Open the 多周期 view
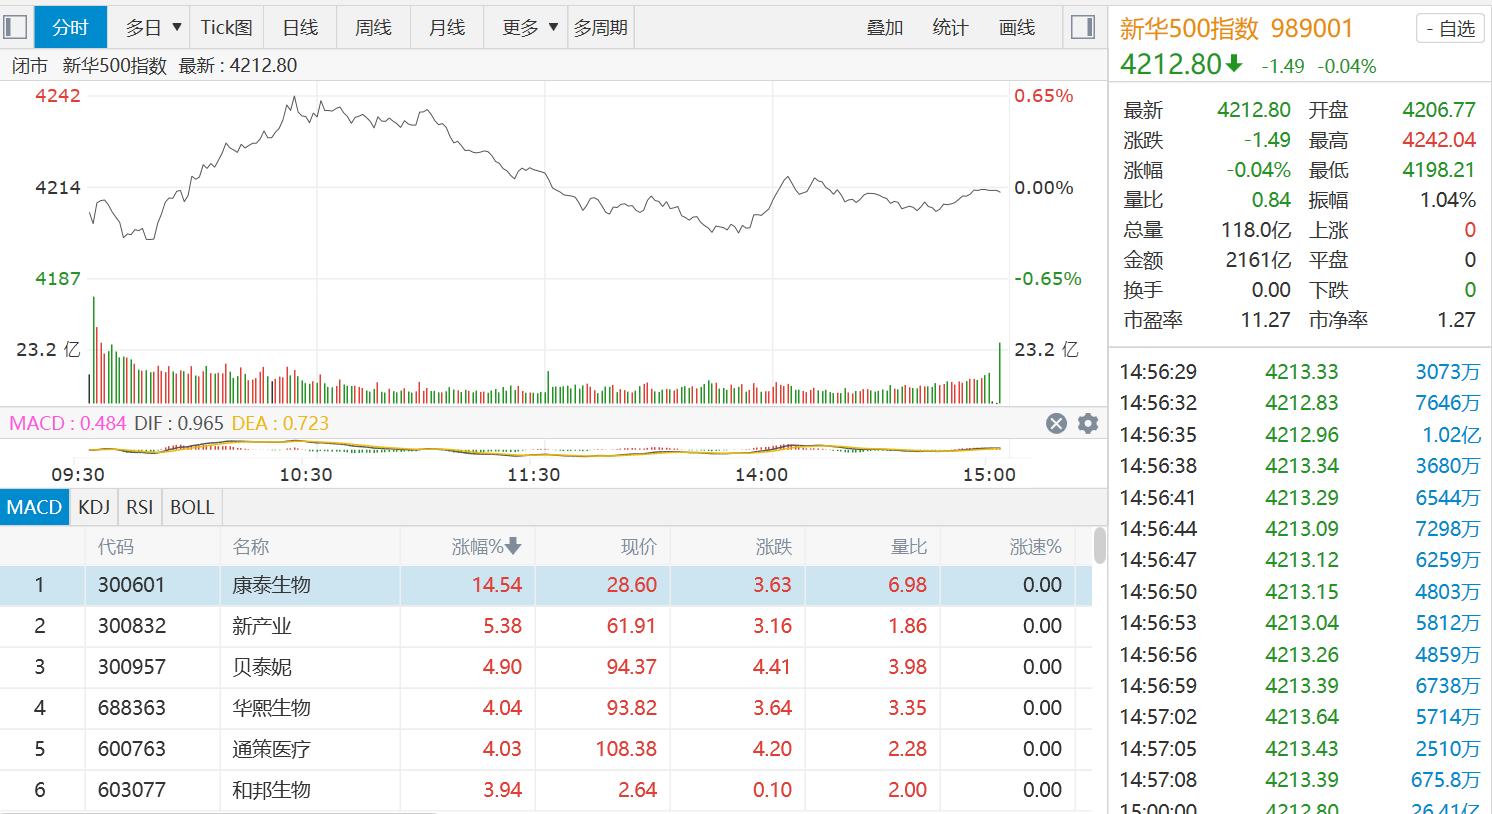 (x=601, y=27)
